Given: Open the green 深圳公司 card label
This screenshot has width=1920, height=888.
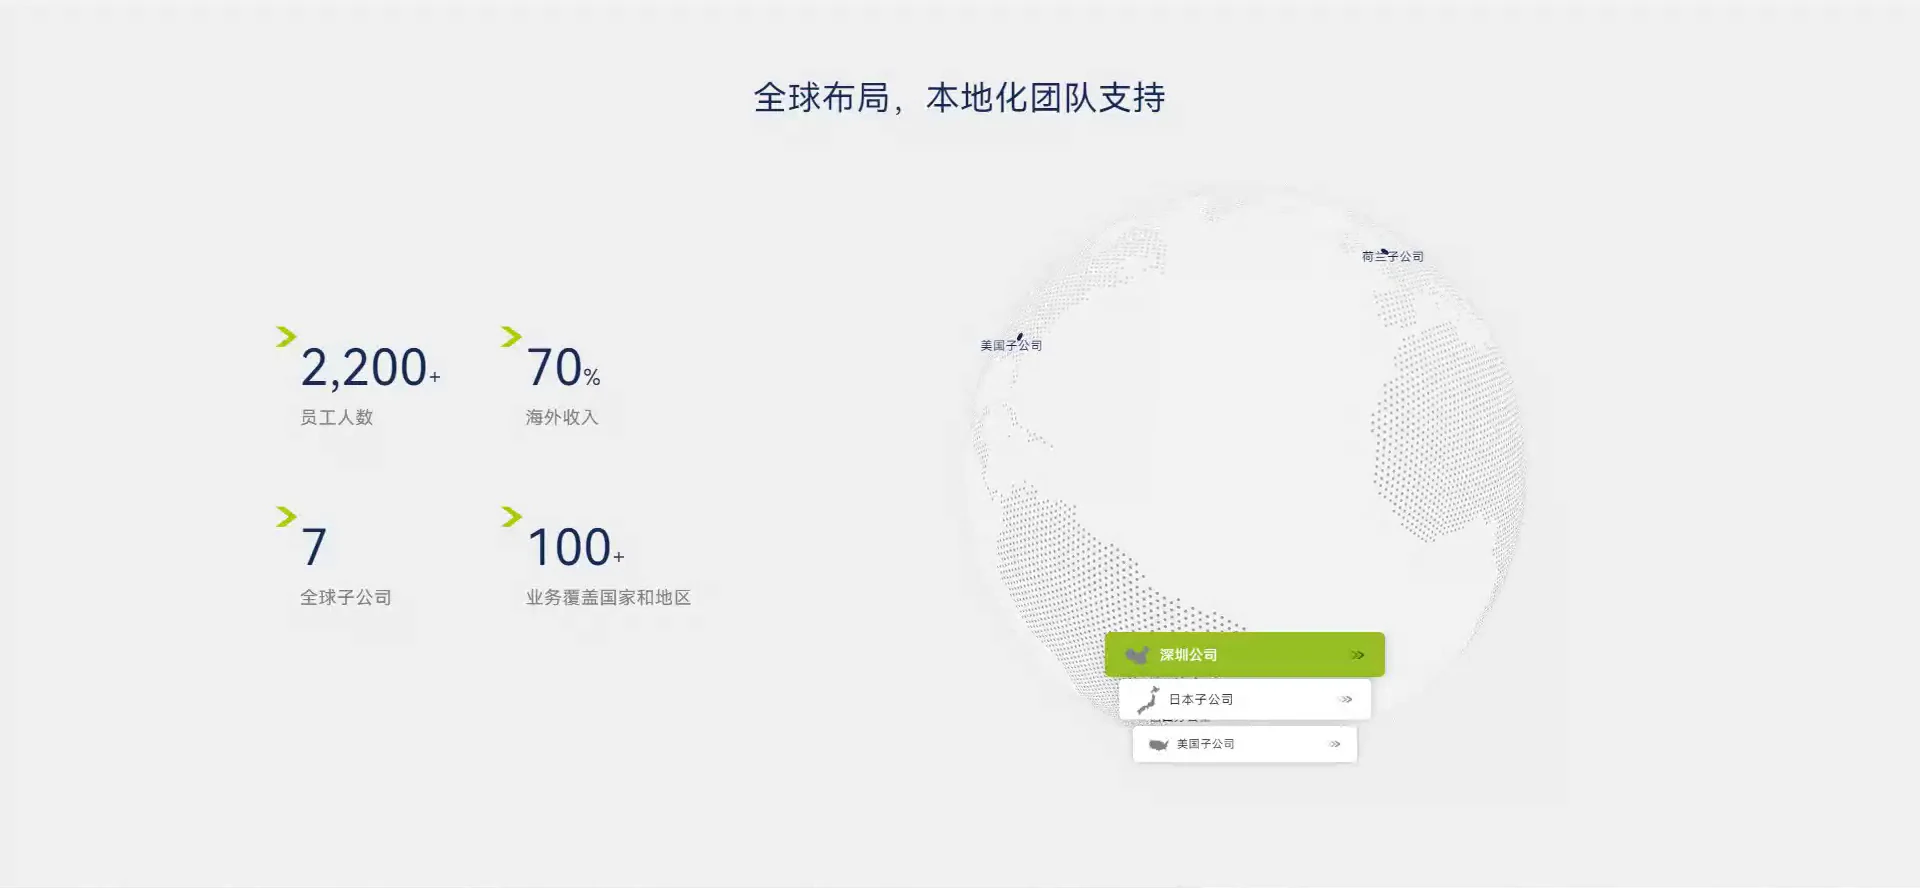Looking at the screenshot, I should click(x=1188, y=655).
